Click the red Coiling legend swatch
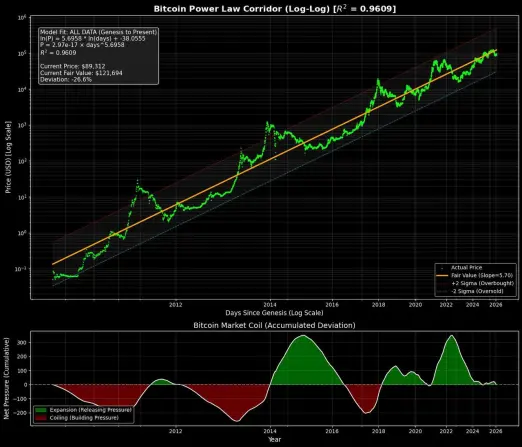This screenshot has width=522, height=447. click(x=41, y=418)
